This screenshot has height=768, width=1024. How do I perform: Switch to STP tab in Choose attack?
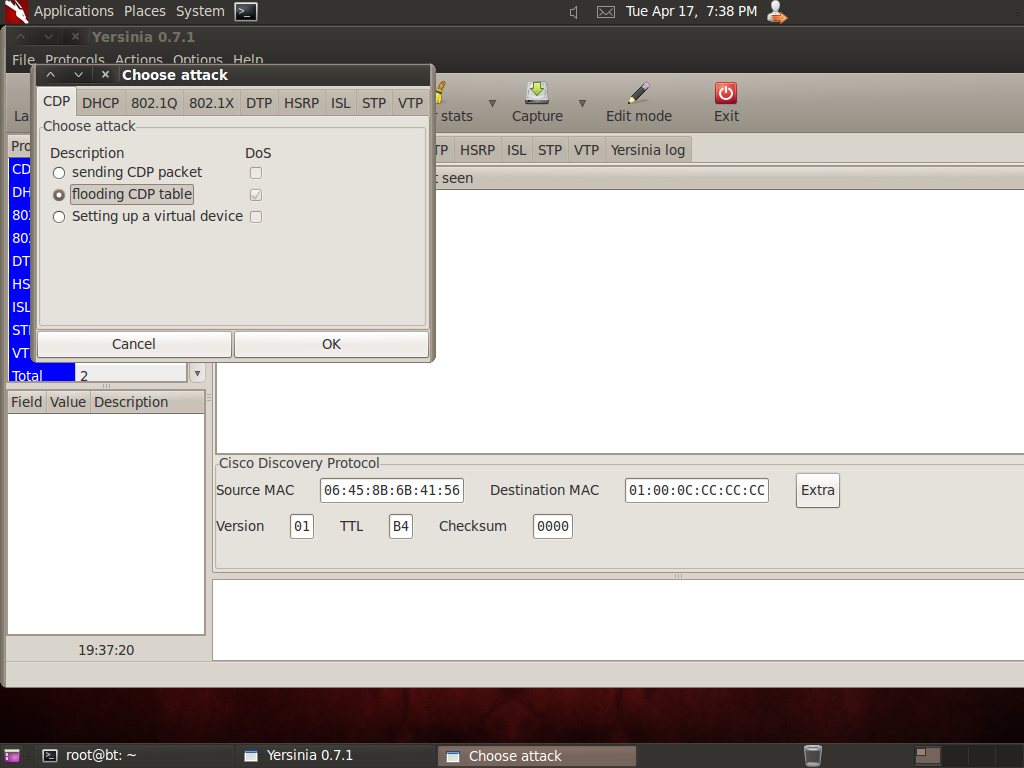[x=374, y=103]
